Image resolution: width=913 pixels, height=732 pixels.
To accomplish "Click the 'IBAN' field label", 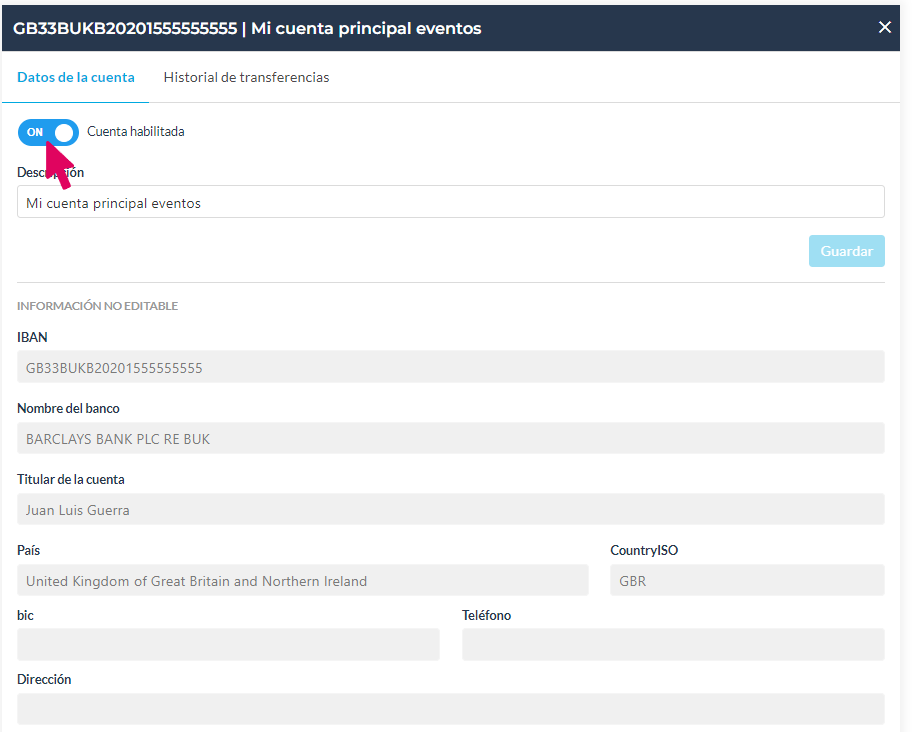I will (x=32, y=337).
